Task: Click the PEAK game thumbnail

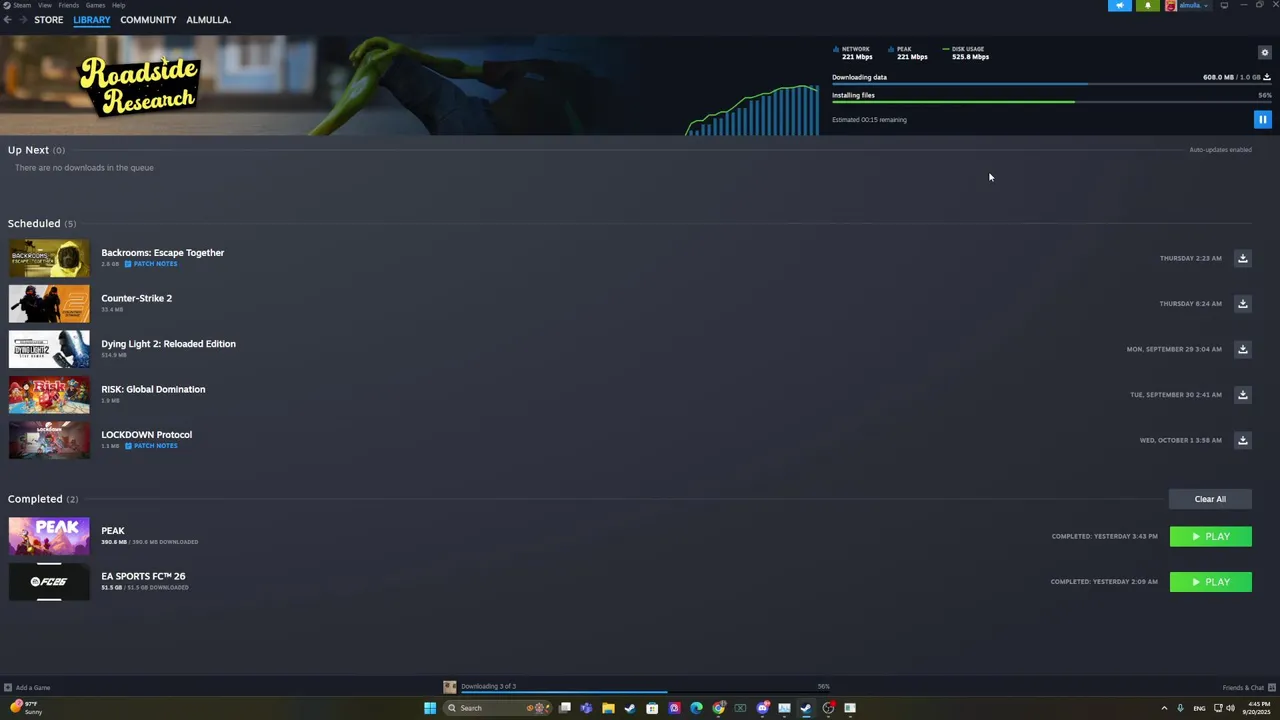Action: [49, 536]
